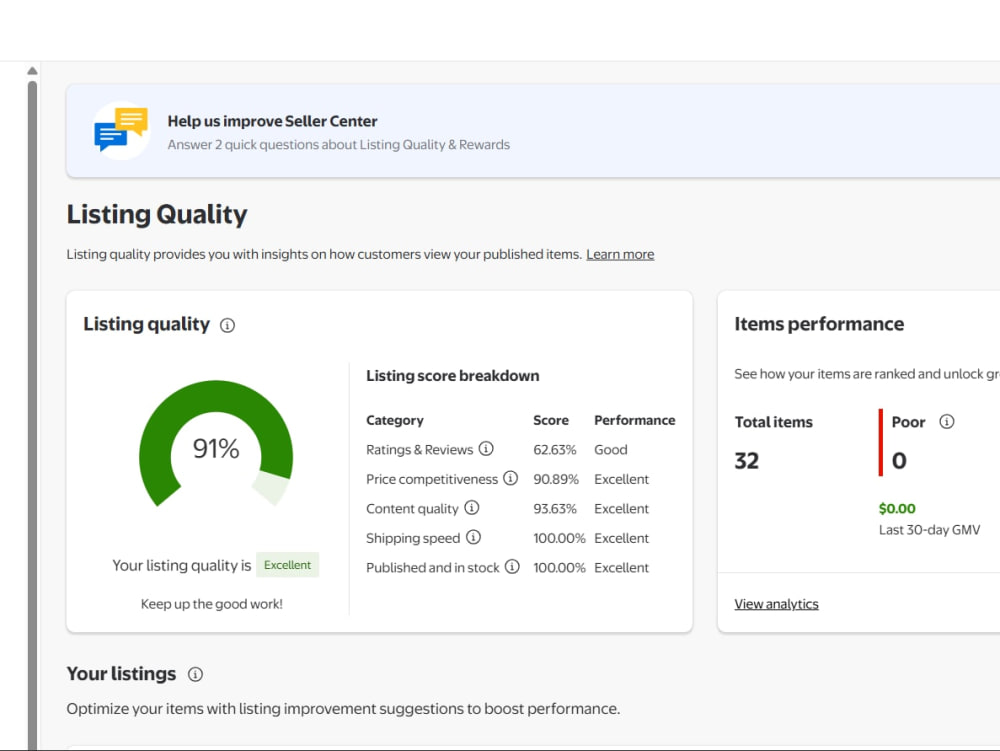Open info icon for Ratings & Reviews
The image size is (1000, 751).
pos(486,449)
